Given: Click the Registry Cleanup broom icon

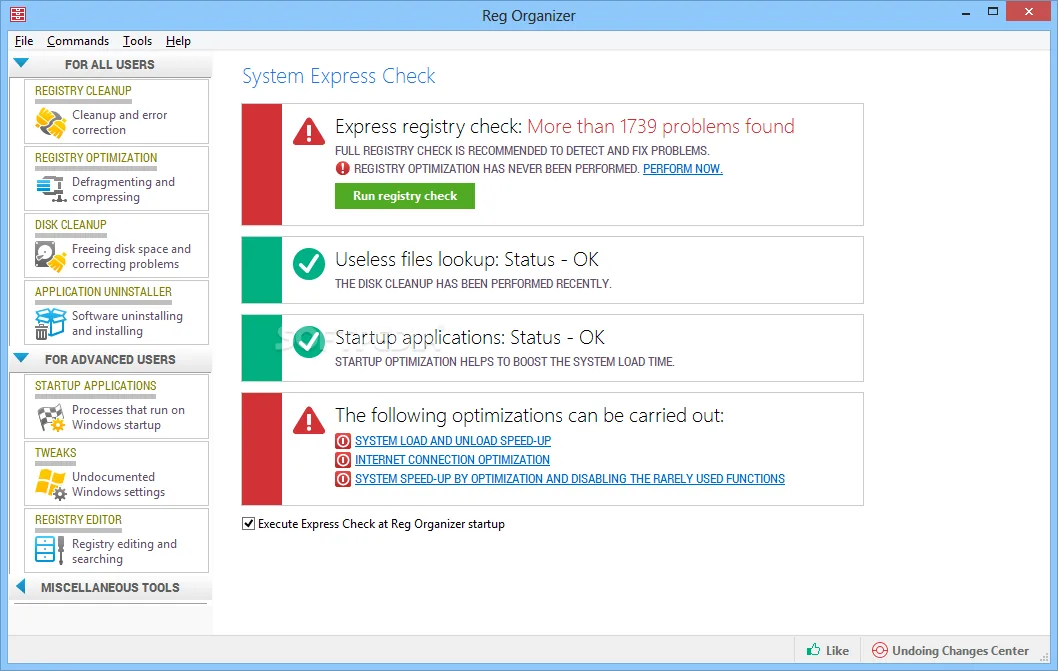Looking at the screenshot, I should coord(51,122).
